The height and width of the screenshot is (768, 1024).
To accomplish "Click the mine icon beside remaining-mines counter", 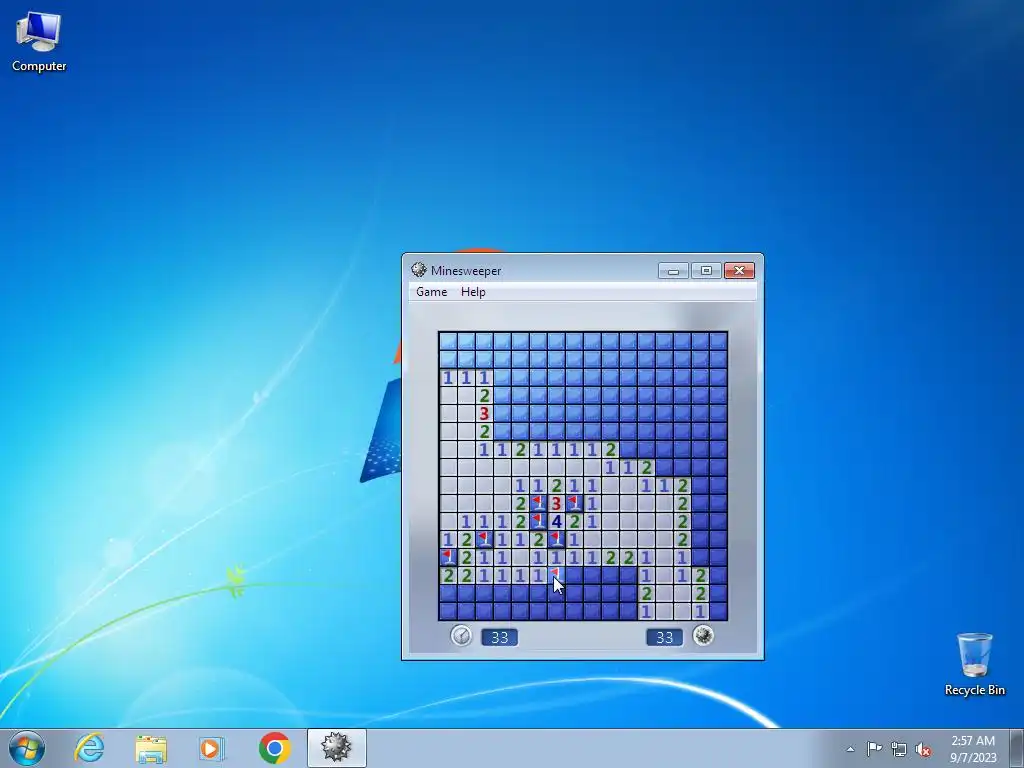I will tap(703, 635).
